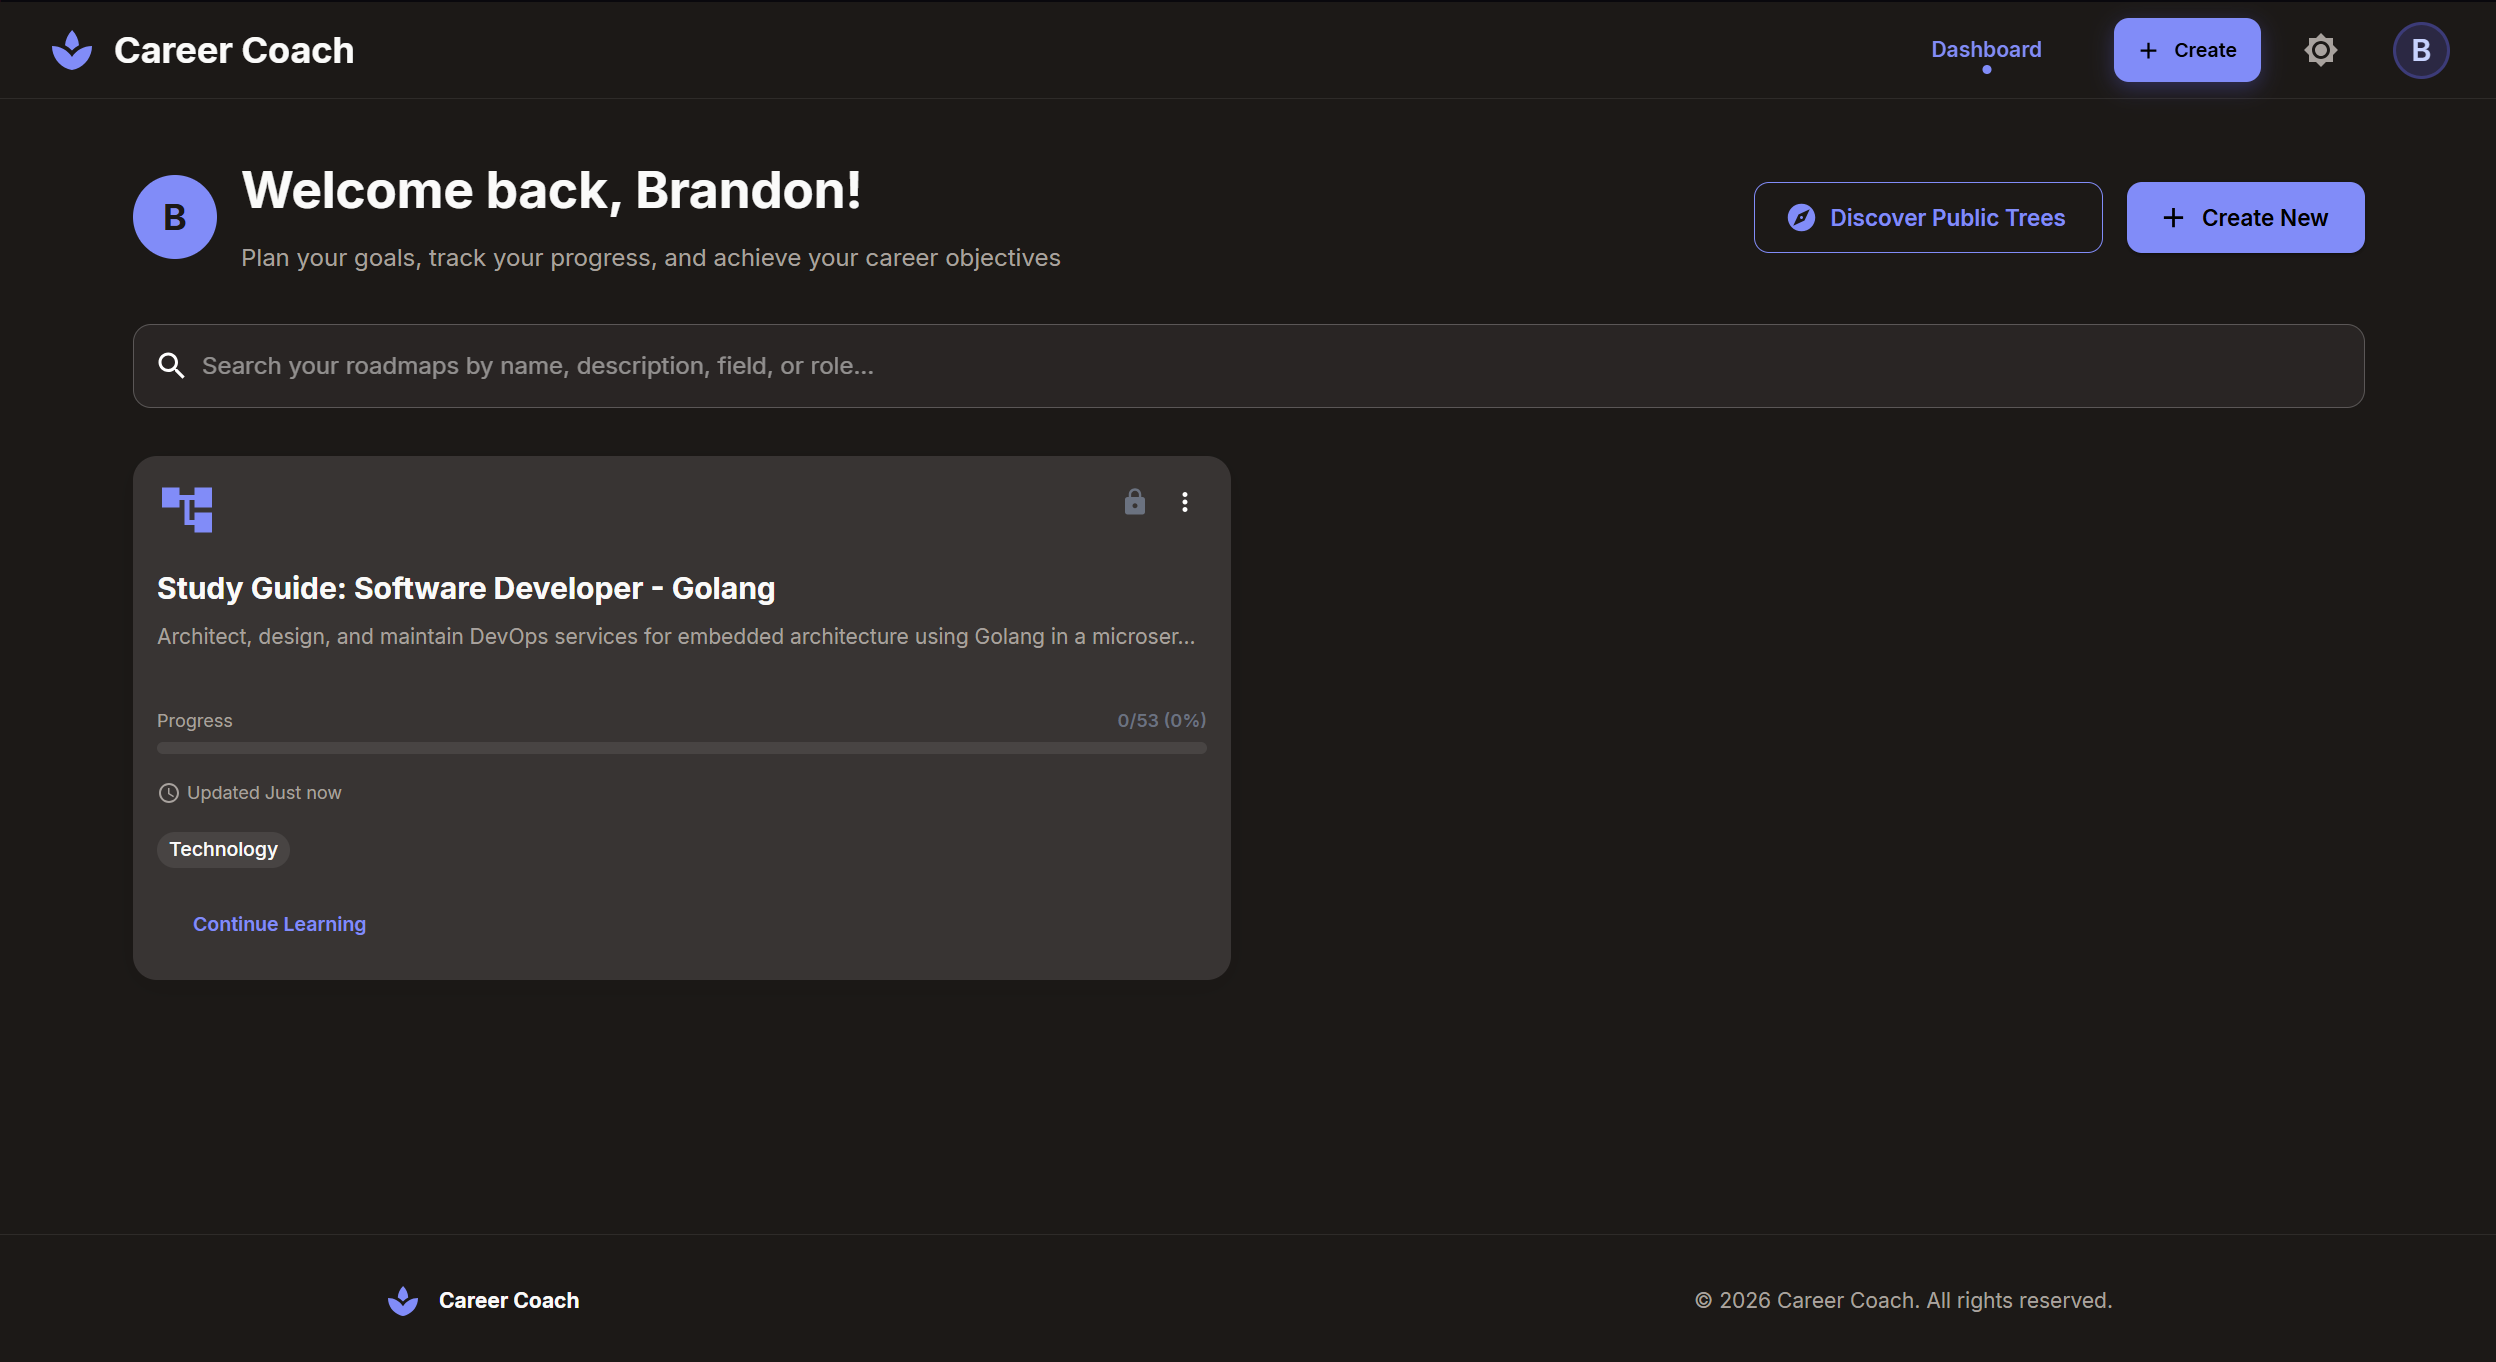Click the lock privacy icon on roadmap card

(1134, 502)
